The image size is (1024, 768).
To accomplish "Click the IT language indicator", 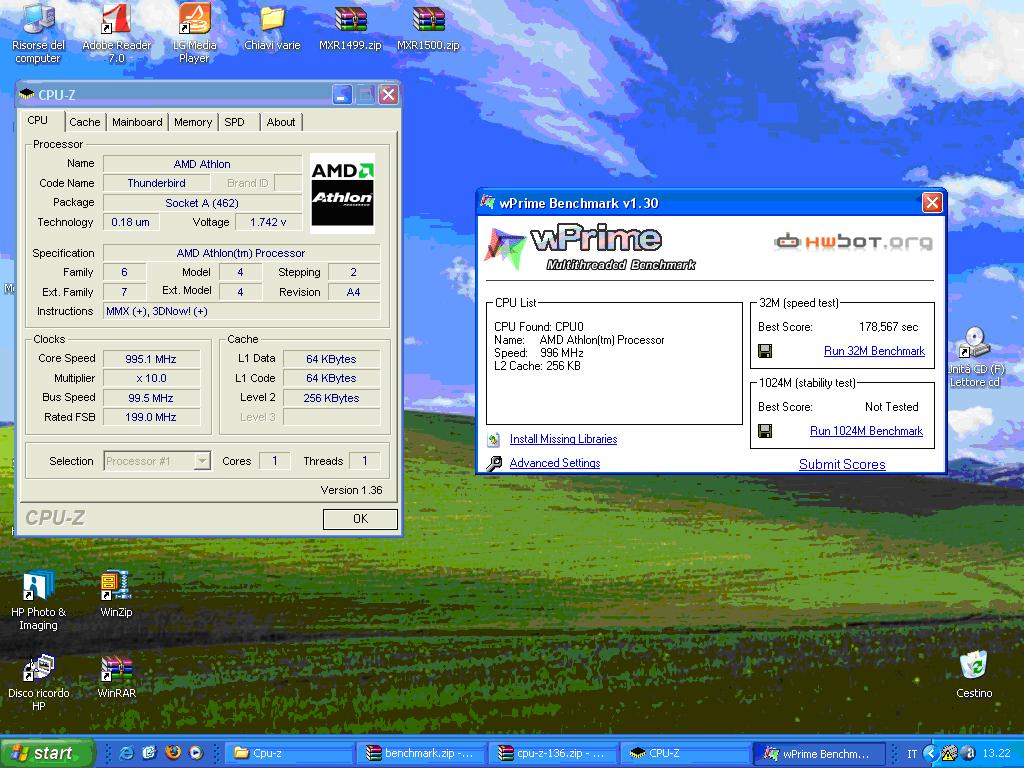I will [x=912, y=754].
